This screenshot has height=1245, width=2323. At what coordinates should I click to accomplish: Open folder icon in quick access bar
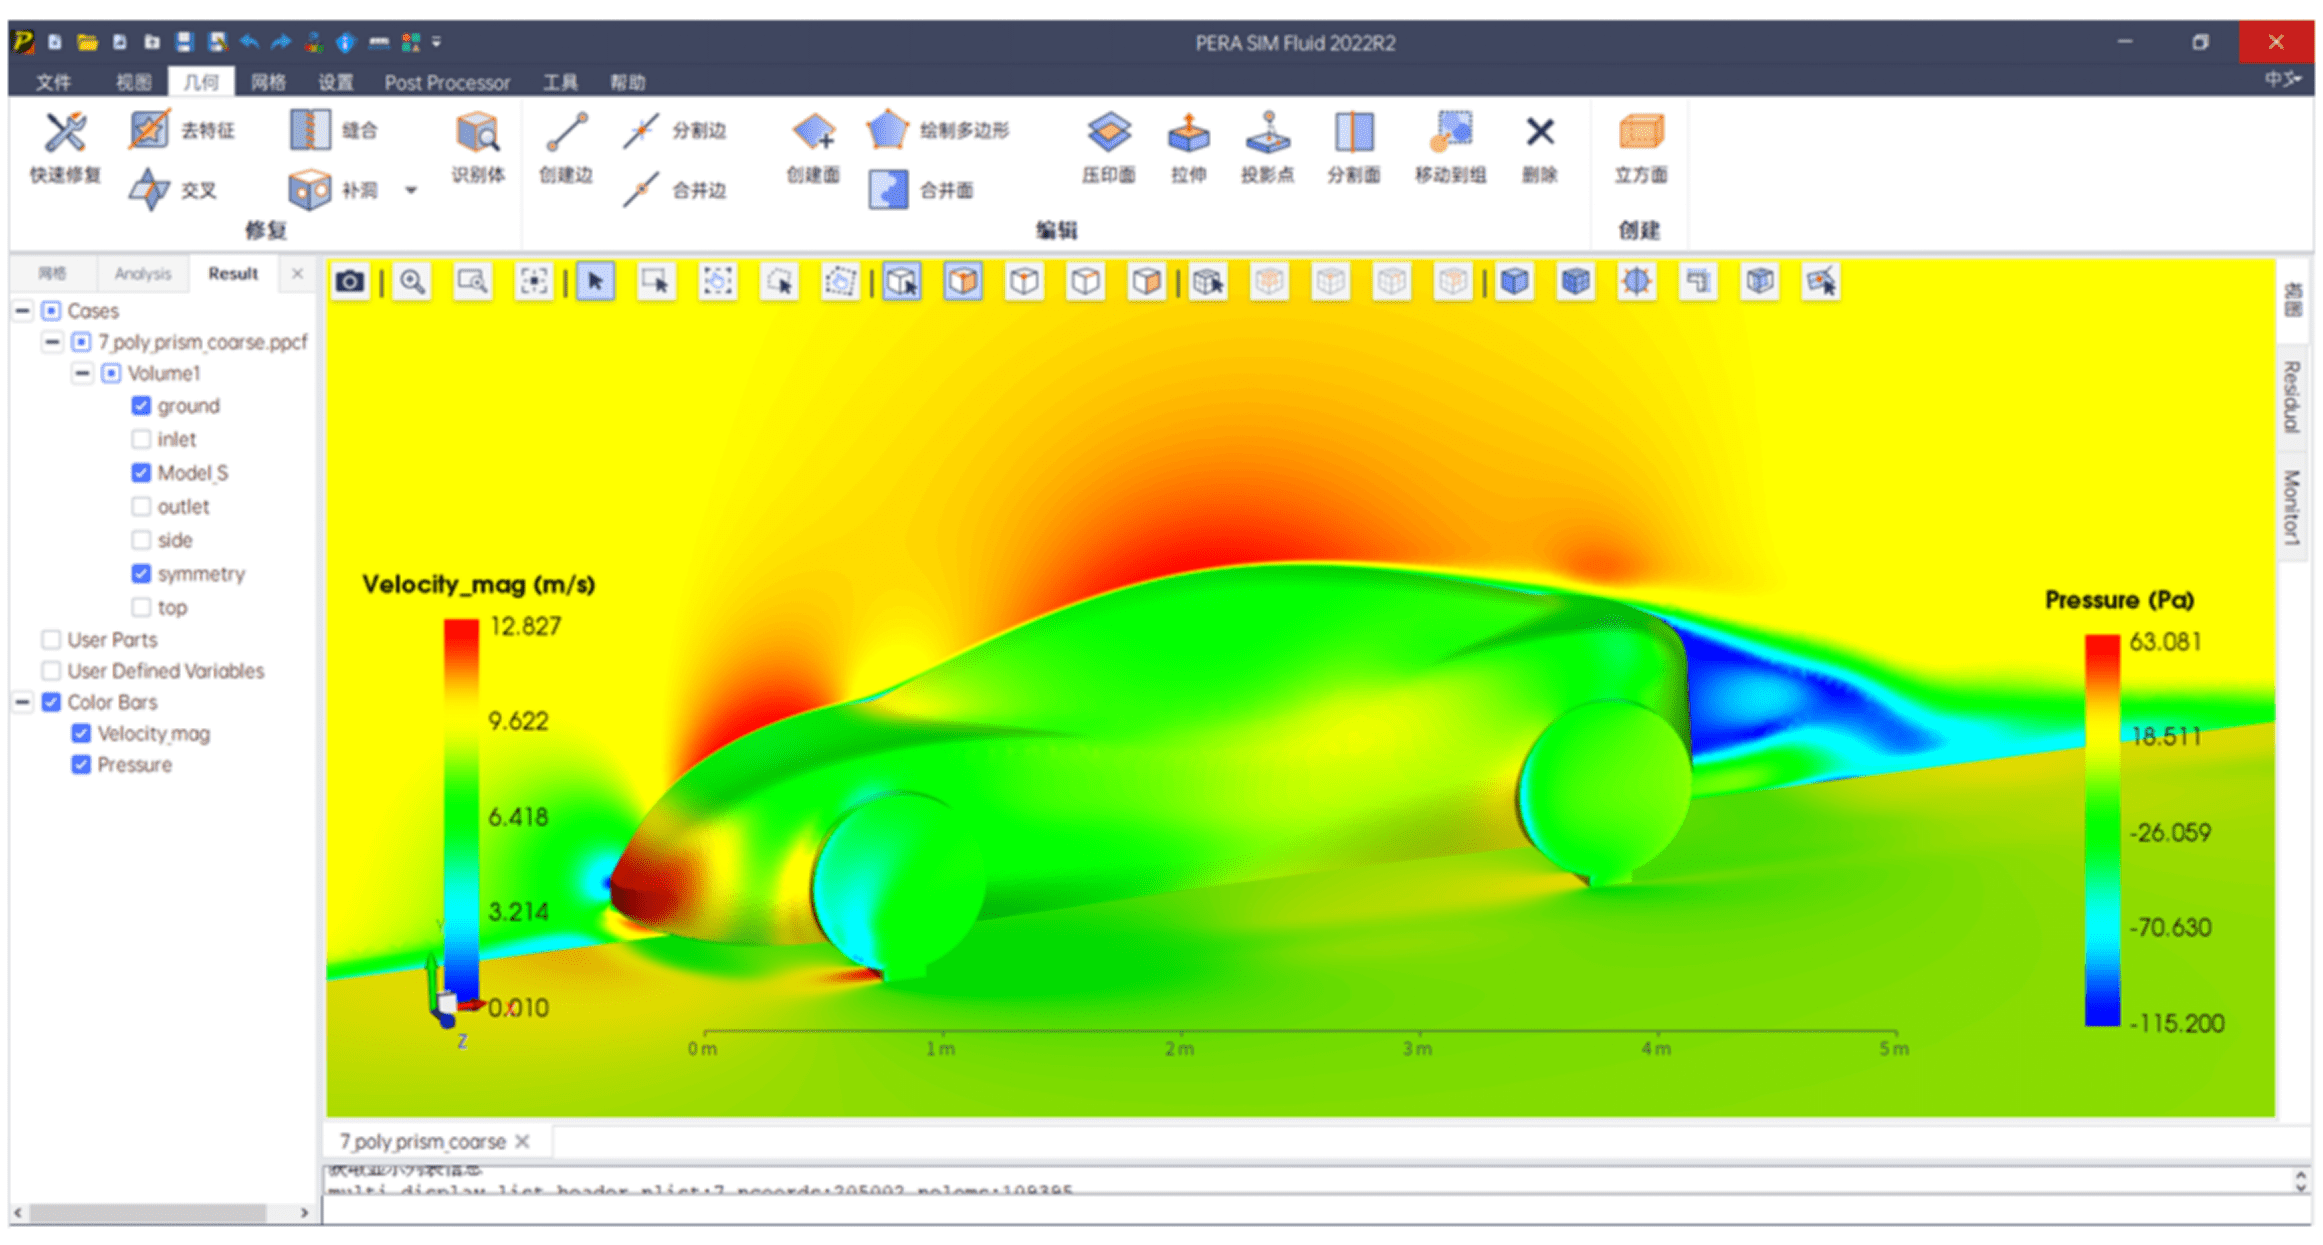87,42
